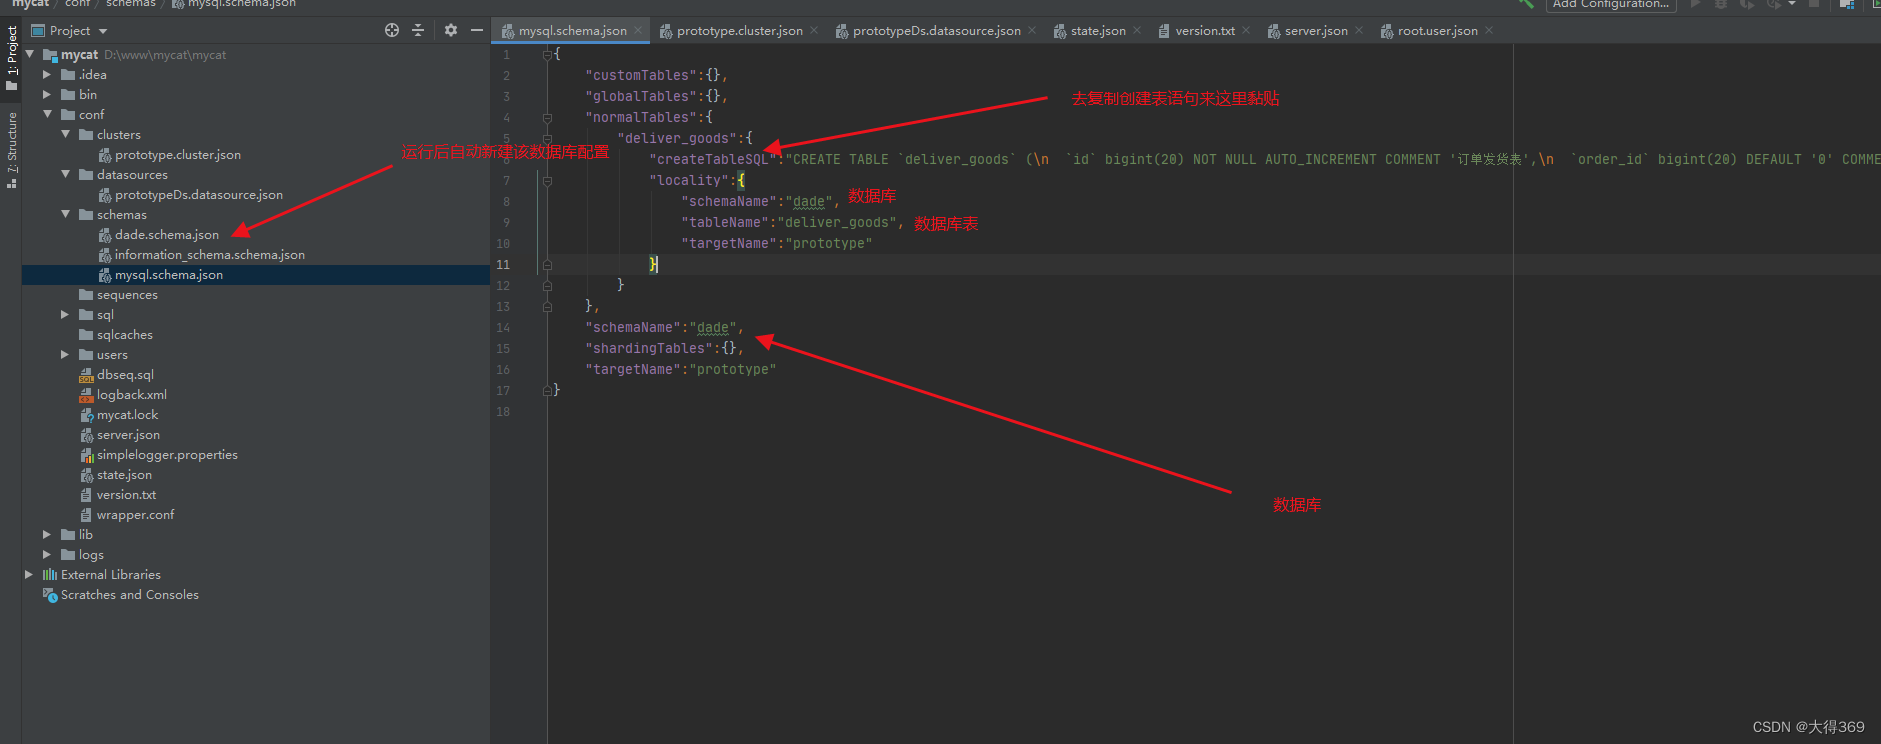Close the prototype.cluster.json tab
The height and width of the screenshot is (744, 1881).
tap(814, 31)
